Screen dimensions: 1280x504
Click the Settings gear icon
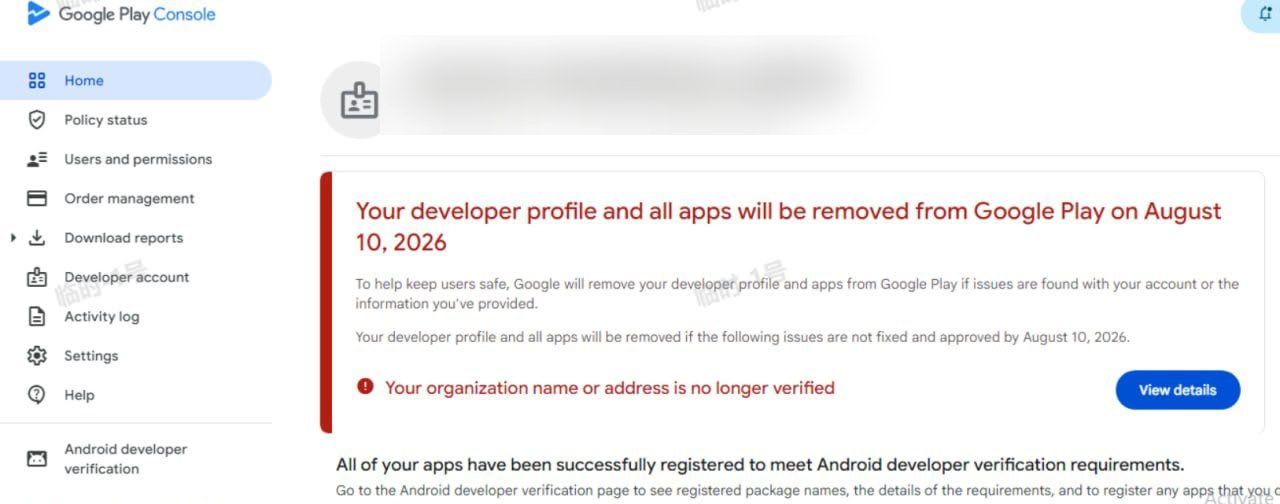point(37,356)
